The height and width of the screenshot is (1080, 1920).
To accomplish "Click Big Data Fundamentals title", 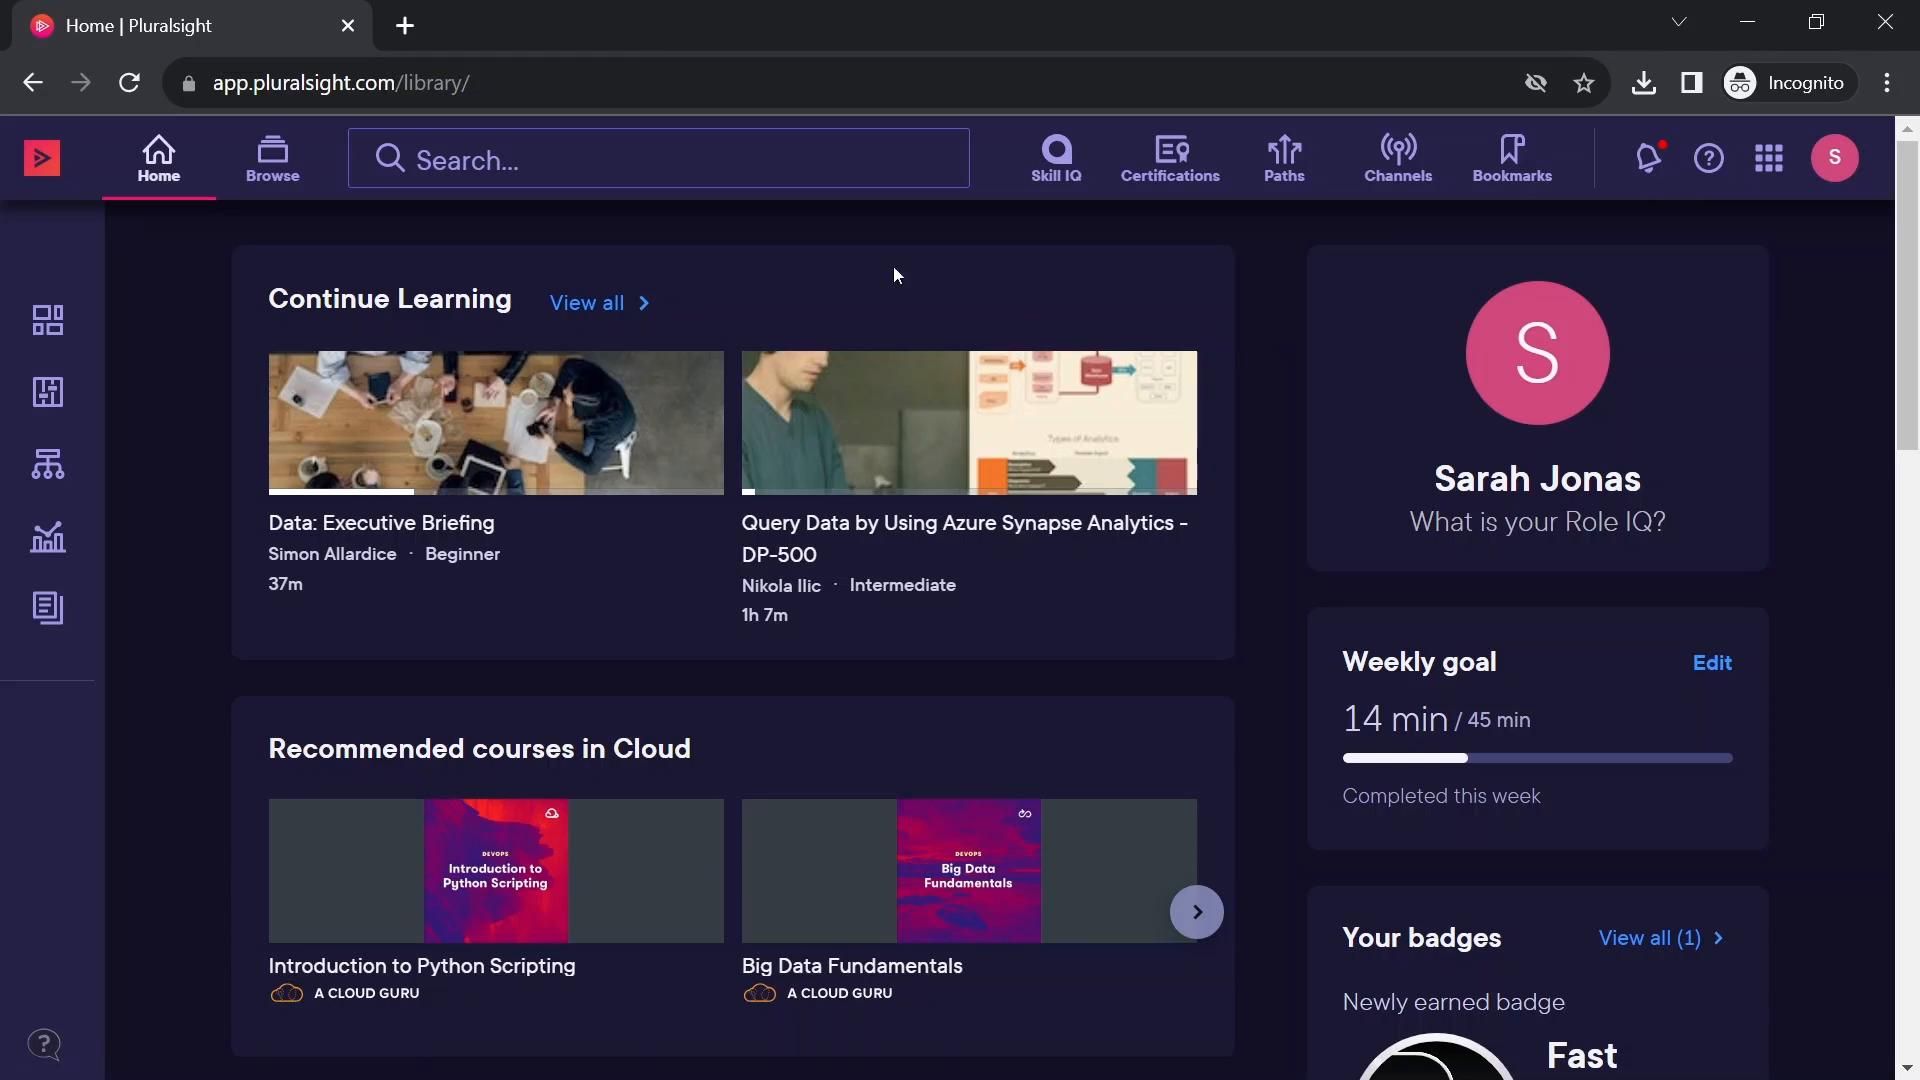I will click(x=852, y=966).
